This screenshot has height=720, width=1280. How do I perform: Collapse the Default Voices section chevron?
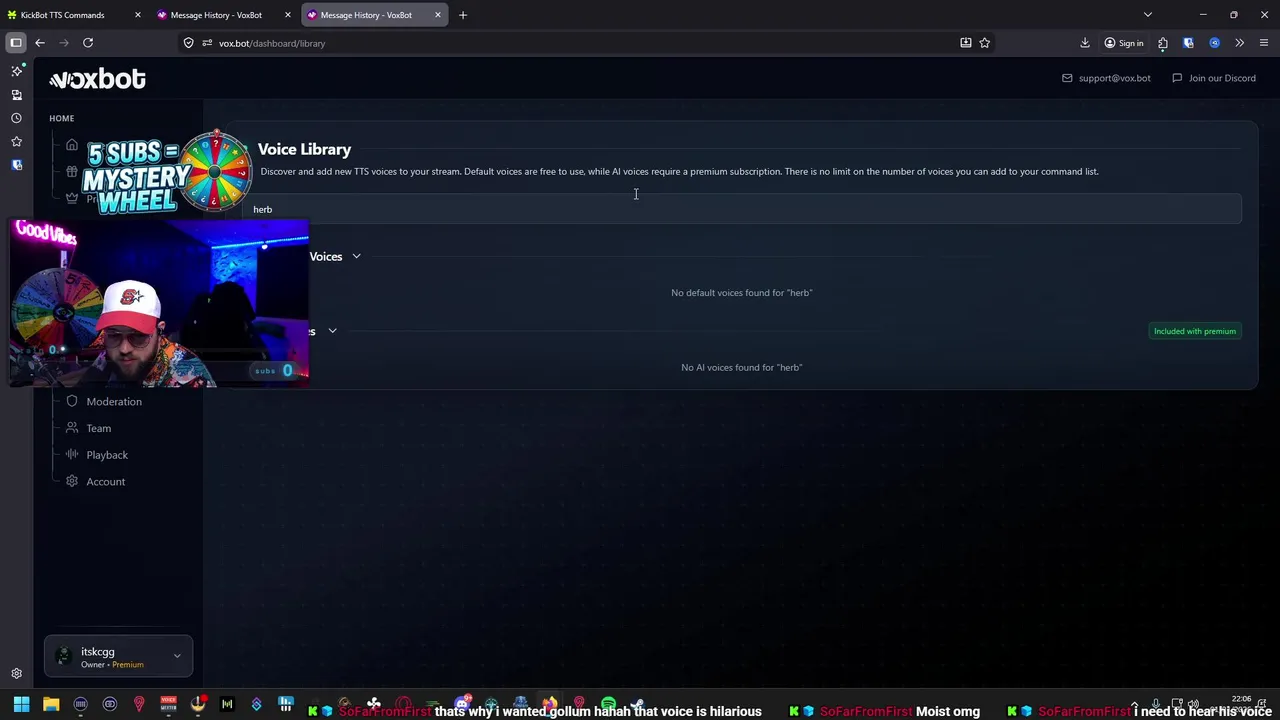pyautogui.click(x=356, y=257)
